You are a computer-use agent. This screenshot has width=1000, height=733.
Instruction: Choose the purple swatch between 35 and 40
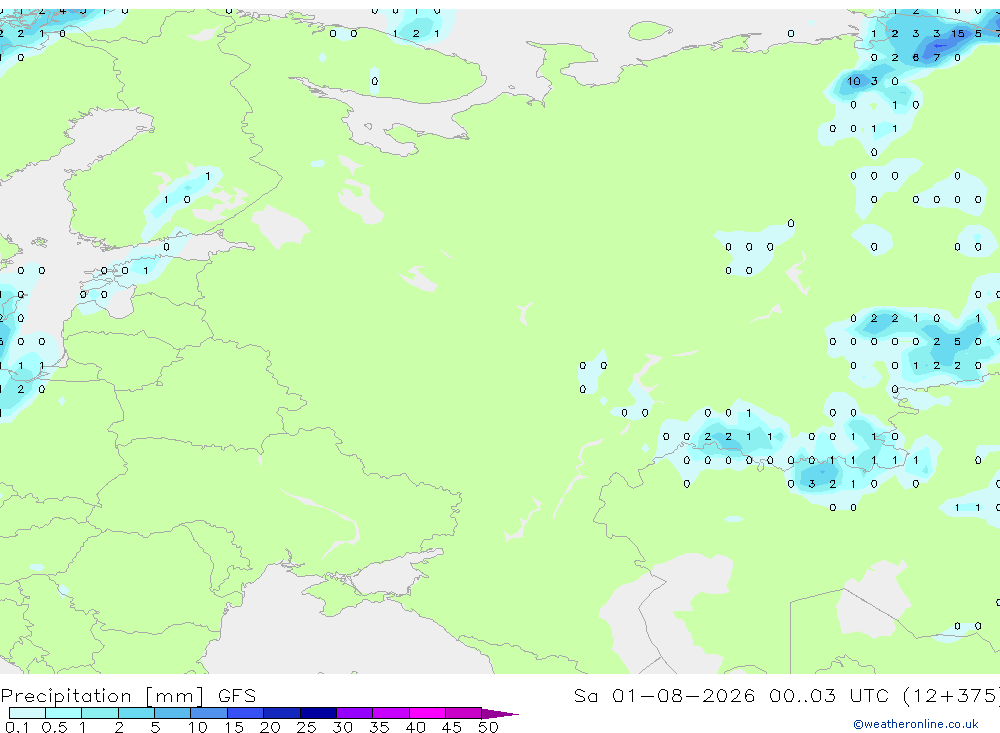pyautogui.click(x=390, y=713)
